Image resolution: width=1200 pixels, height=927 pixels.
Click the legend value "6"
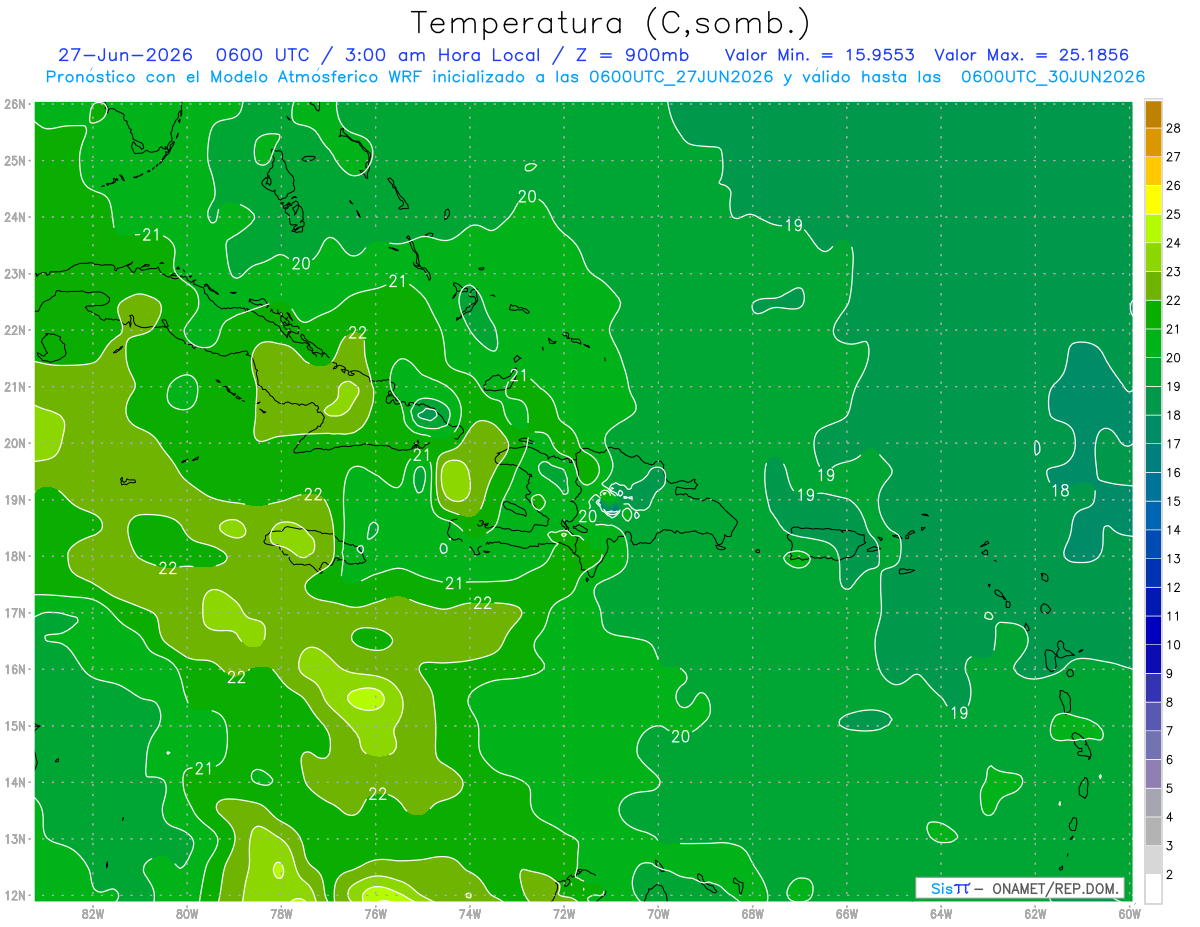point(1170,760)
